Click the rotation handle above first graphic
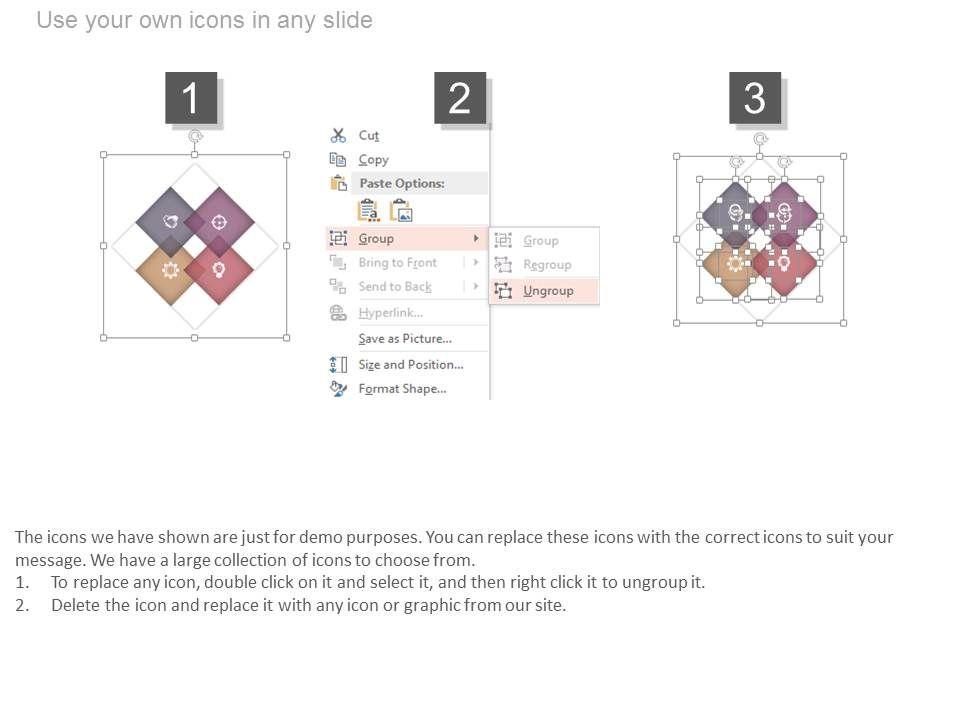Viewport: 960px width, 720px height. 195,136
